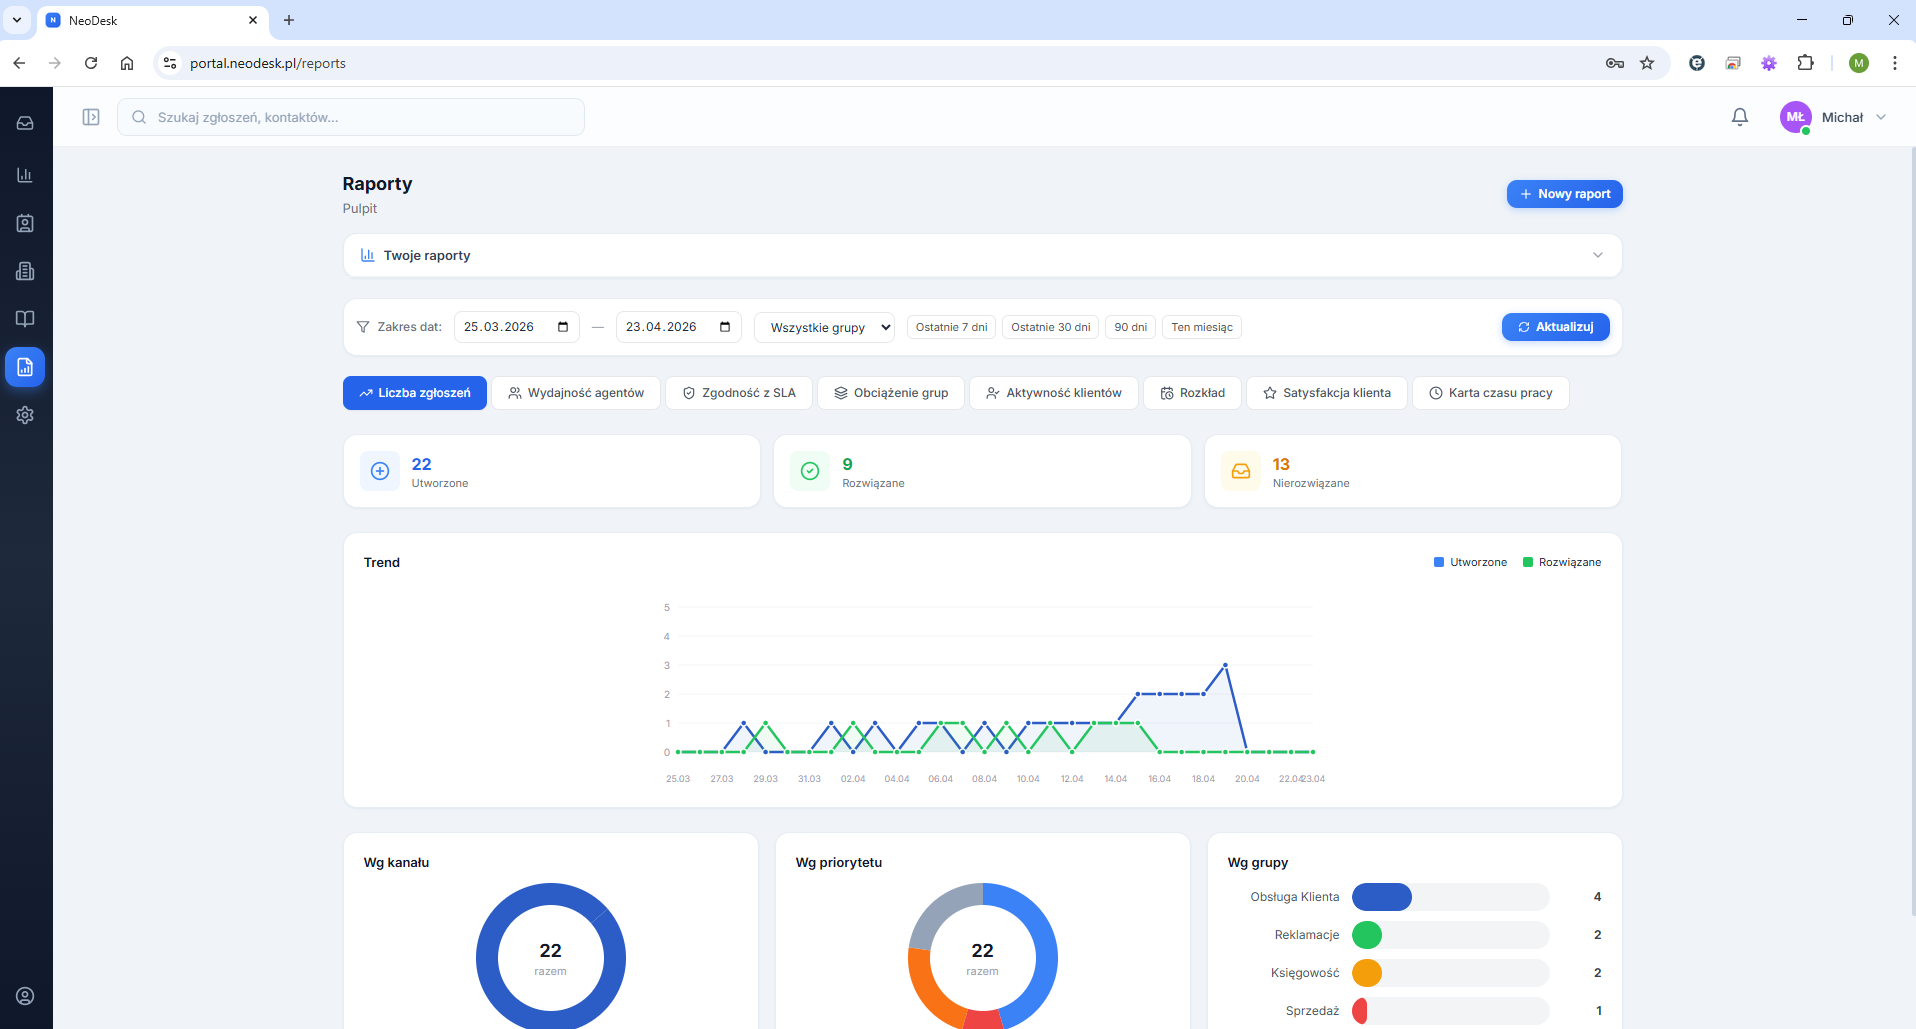The width and height of the screenshot is (1916, 1029).
Task: Open the Michał user menu chevron
Action: click(1881, 117)
